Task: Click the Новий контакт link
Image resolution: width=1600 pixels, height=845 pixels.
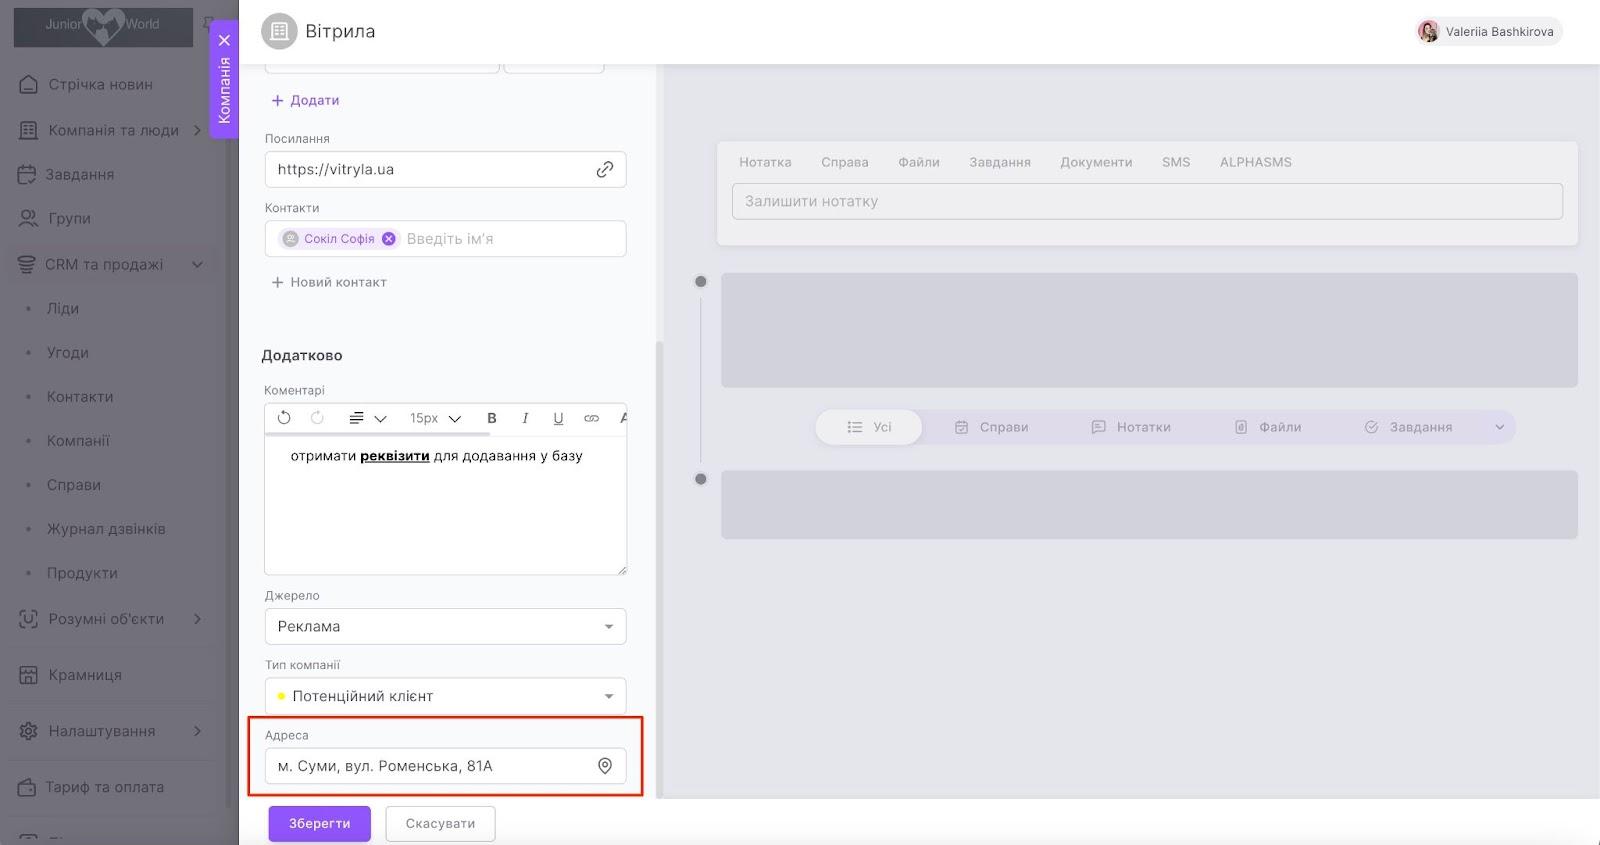Action: (x=329, y=282)
